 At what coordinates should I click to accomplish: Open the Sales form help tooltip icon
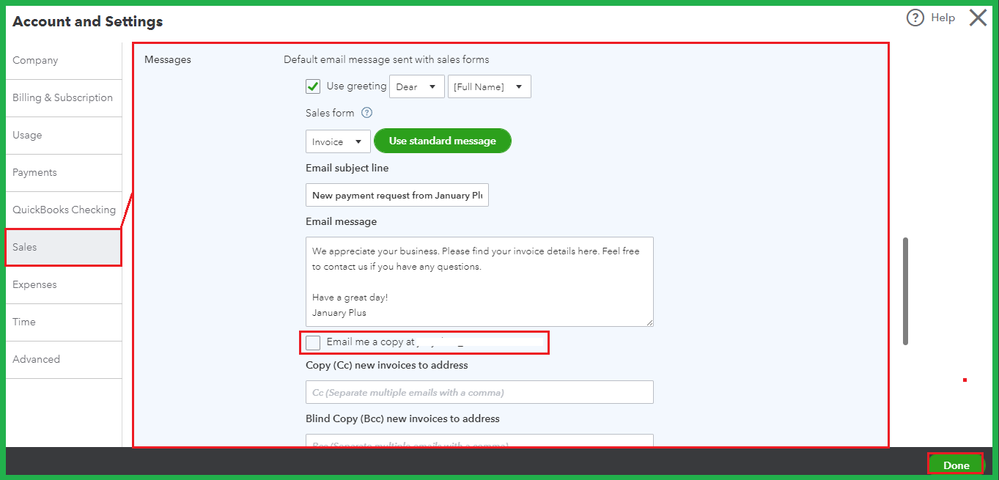(x=366, y=113)
